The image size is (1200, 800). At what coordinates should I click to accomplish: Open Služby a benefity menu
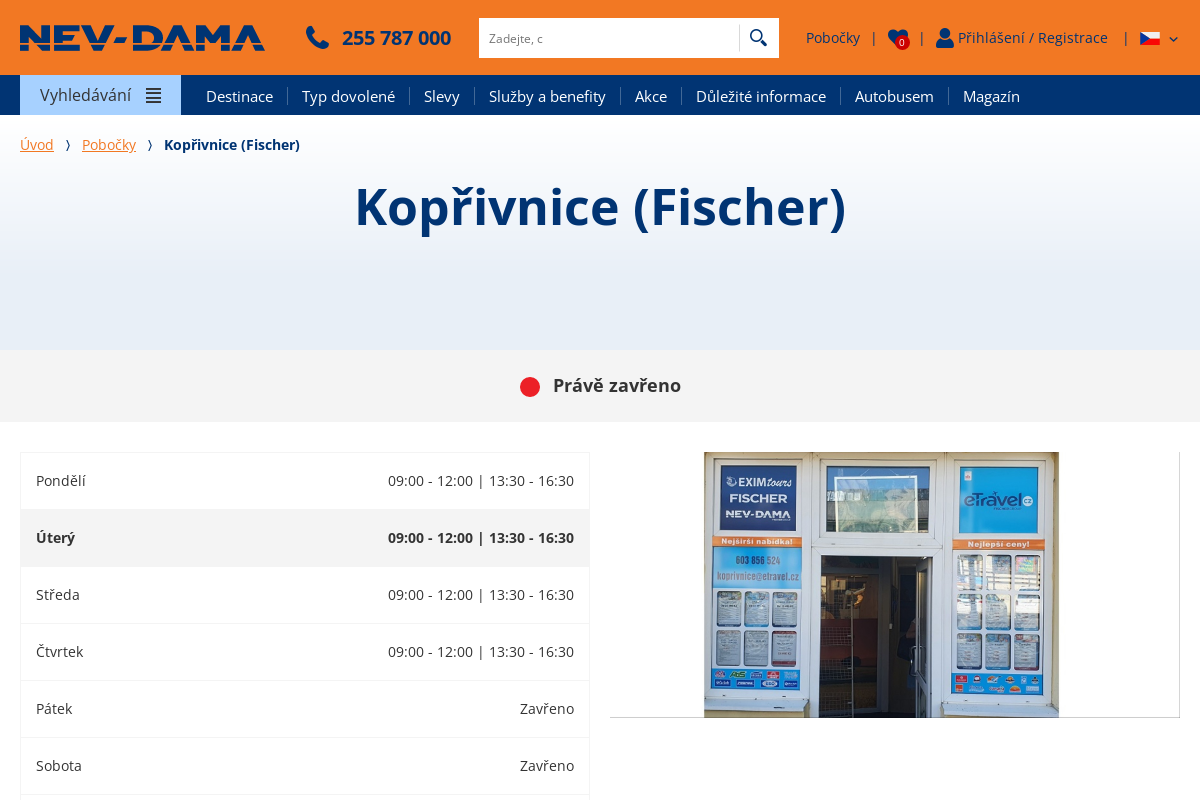tap(547, 96)
